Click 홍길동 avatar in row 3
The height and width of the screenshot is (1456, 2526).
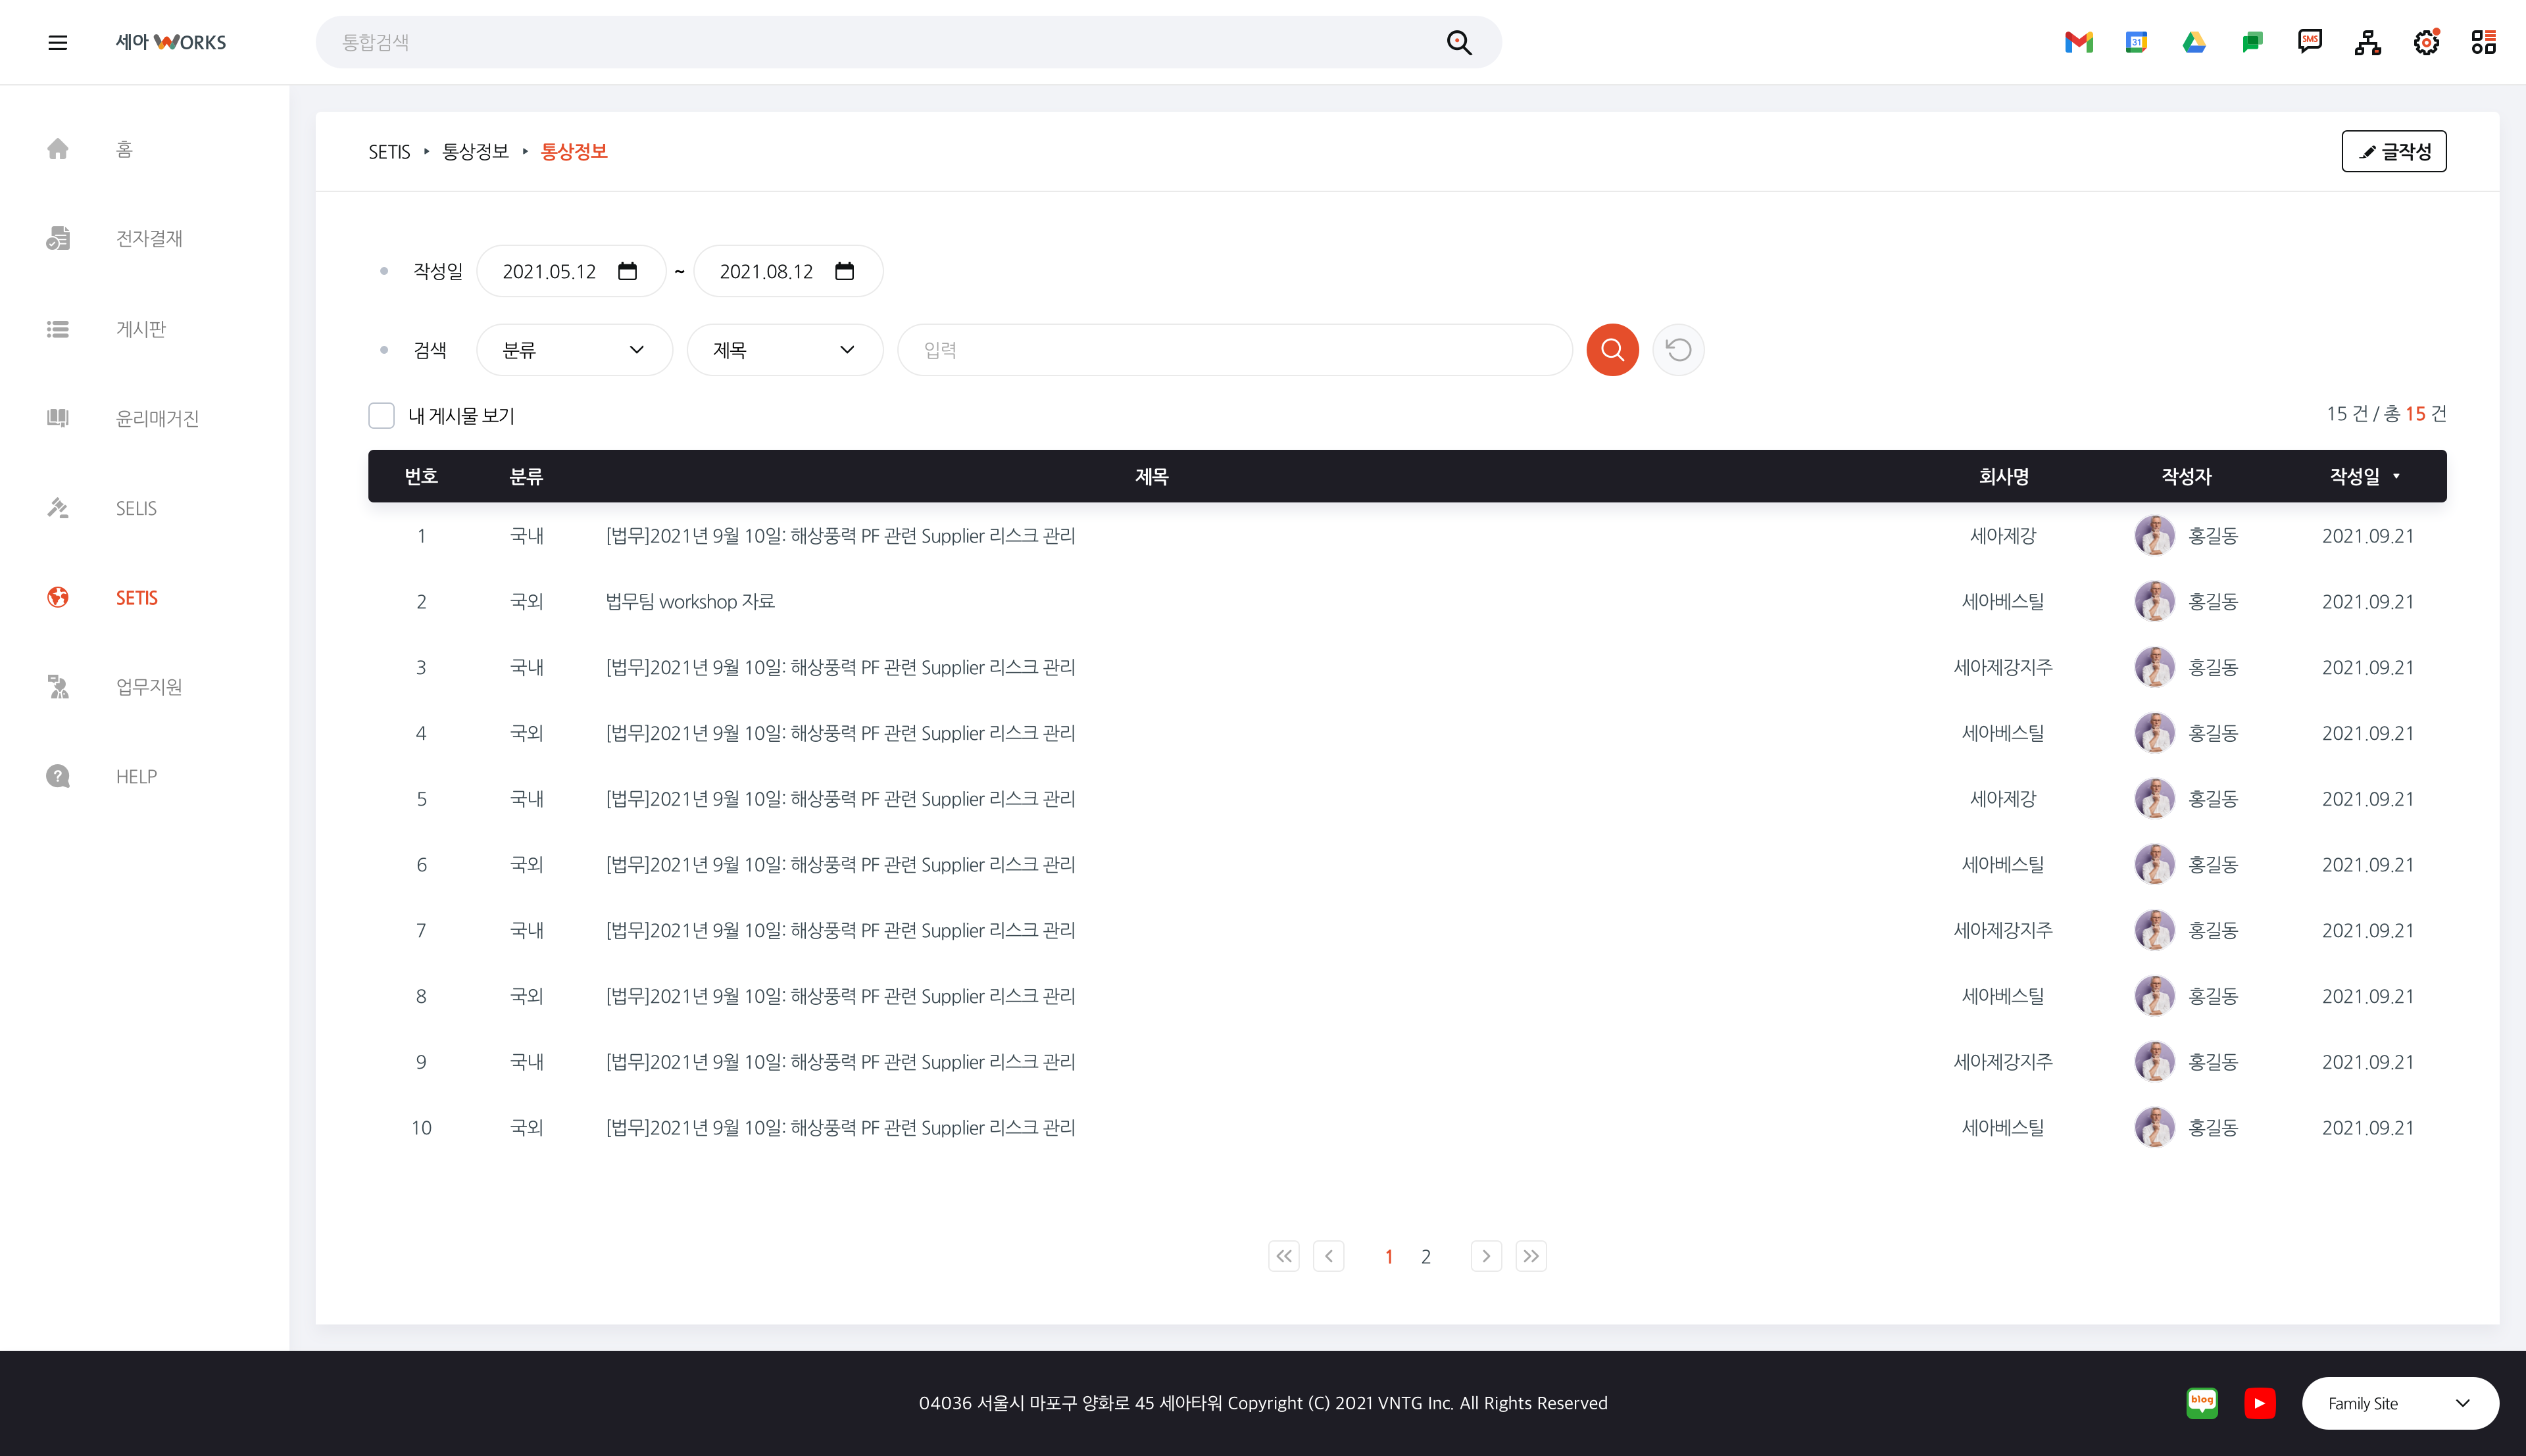point(2154,667)
